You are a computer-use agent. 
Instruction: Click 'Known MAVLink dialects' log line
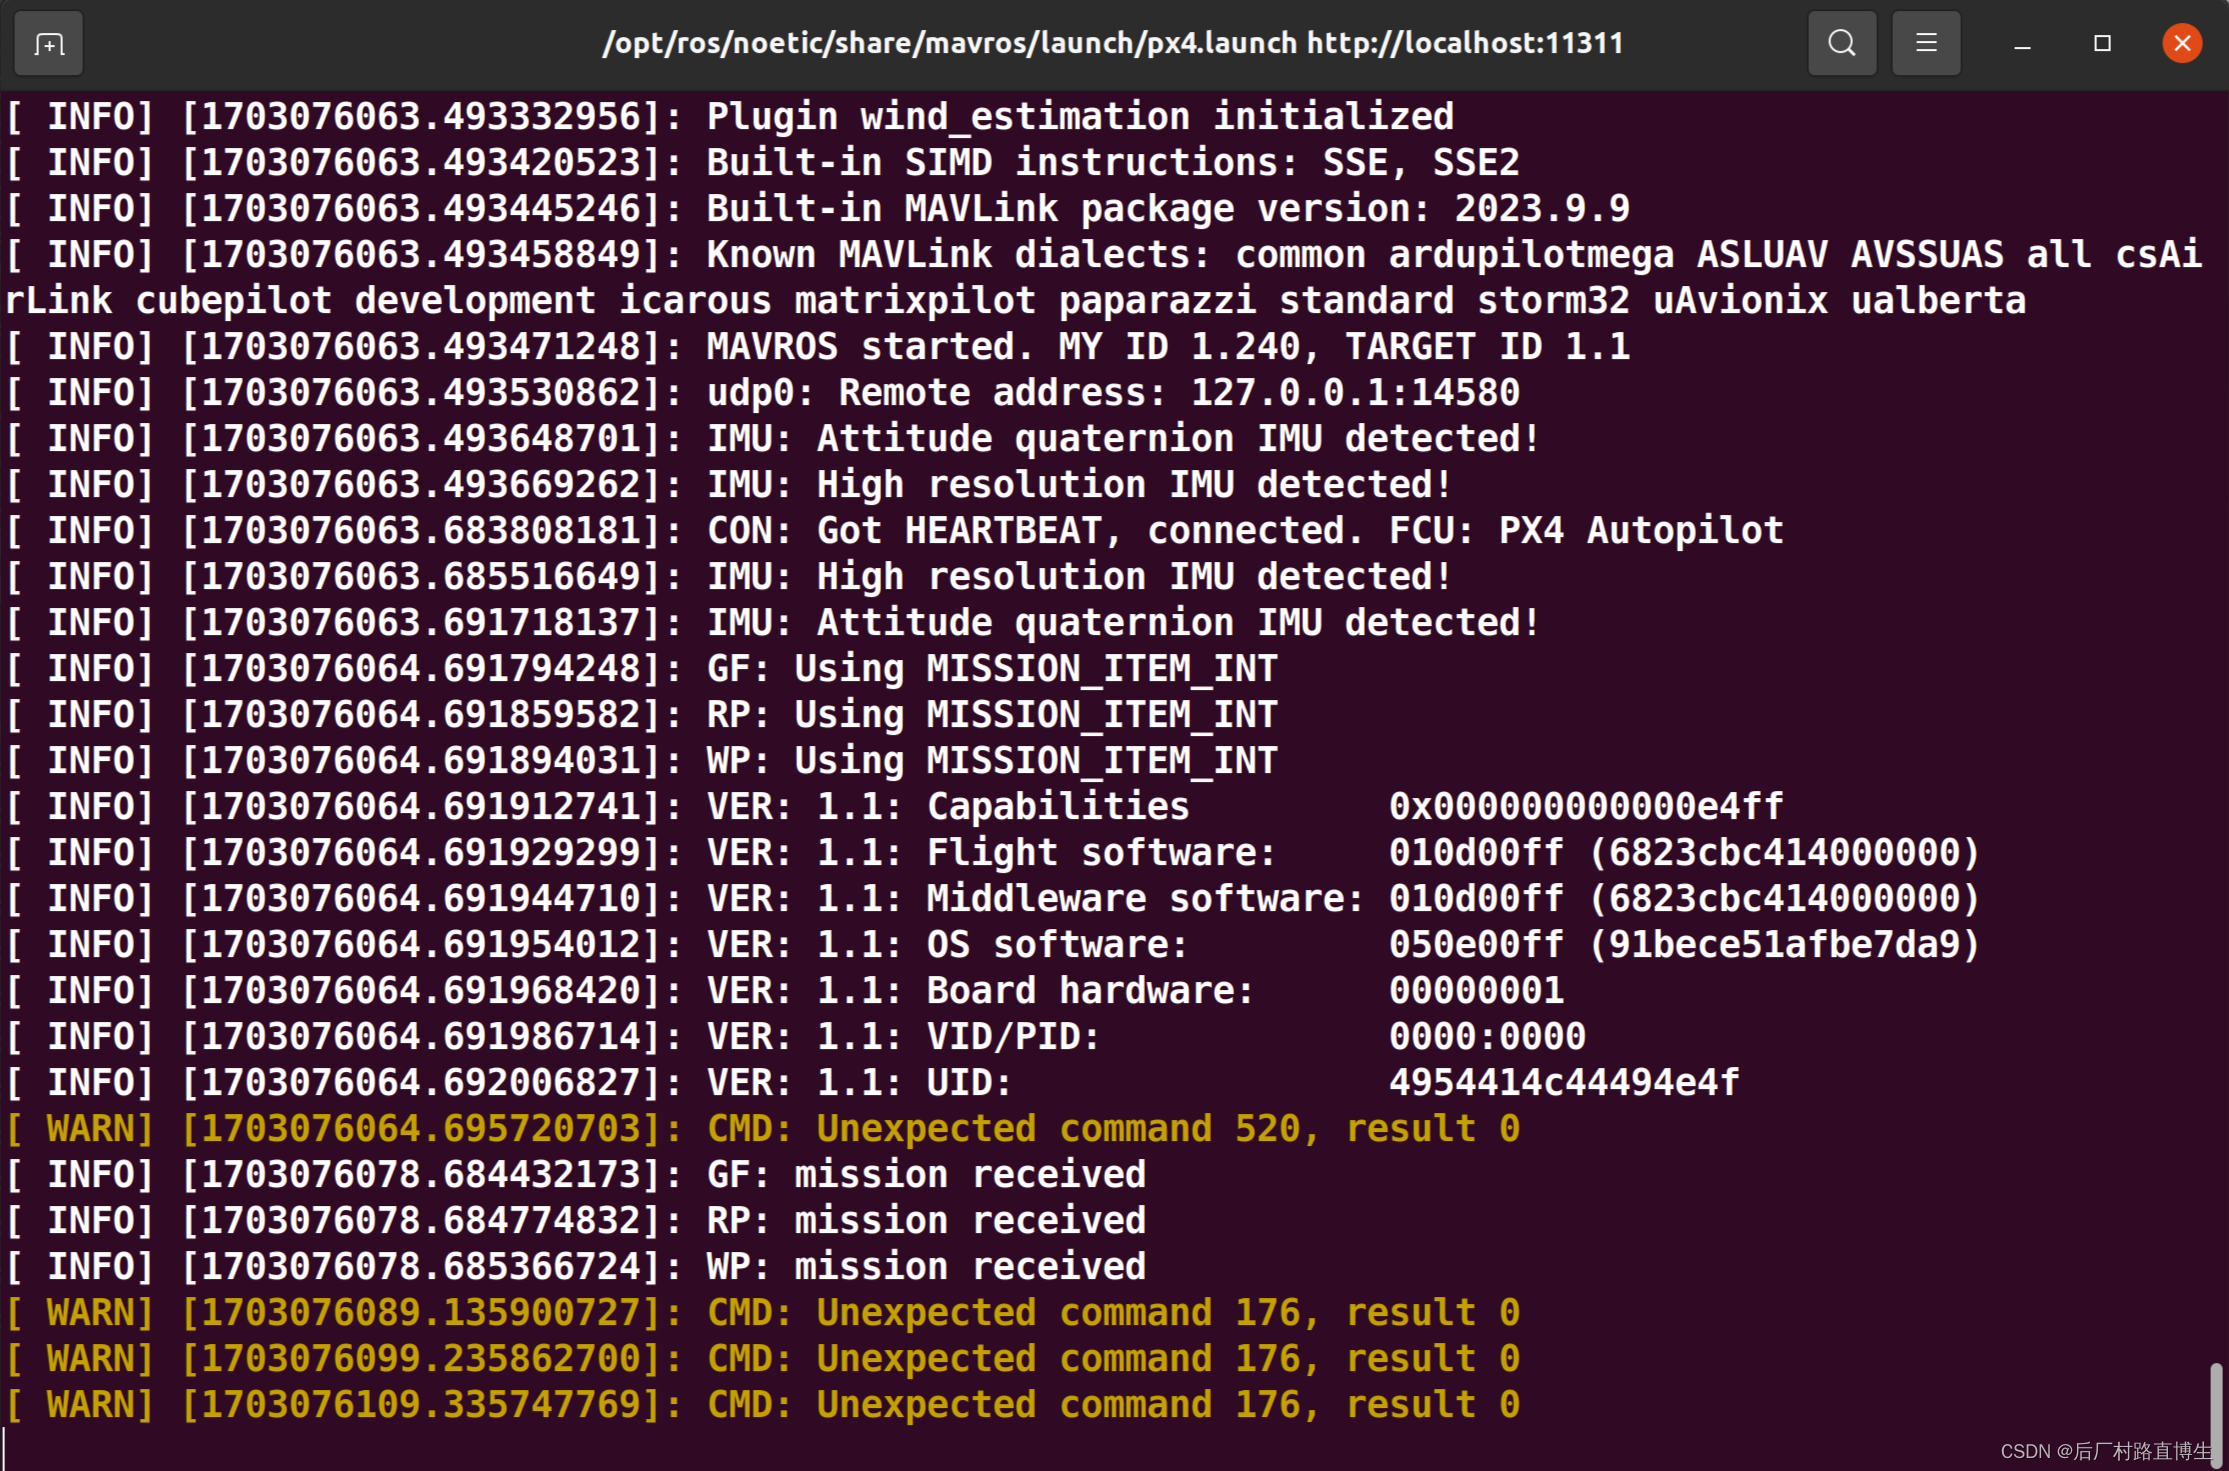tap(1104, 255)
